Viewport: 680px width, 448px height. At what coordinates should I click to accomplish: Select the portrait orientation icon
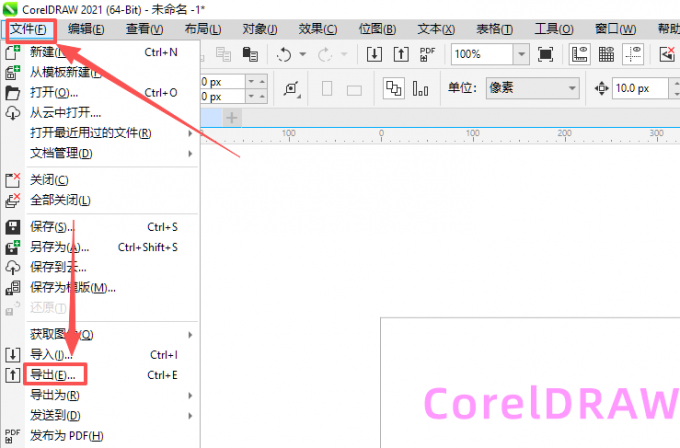point(327,89)
